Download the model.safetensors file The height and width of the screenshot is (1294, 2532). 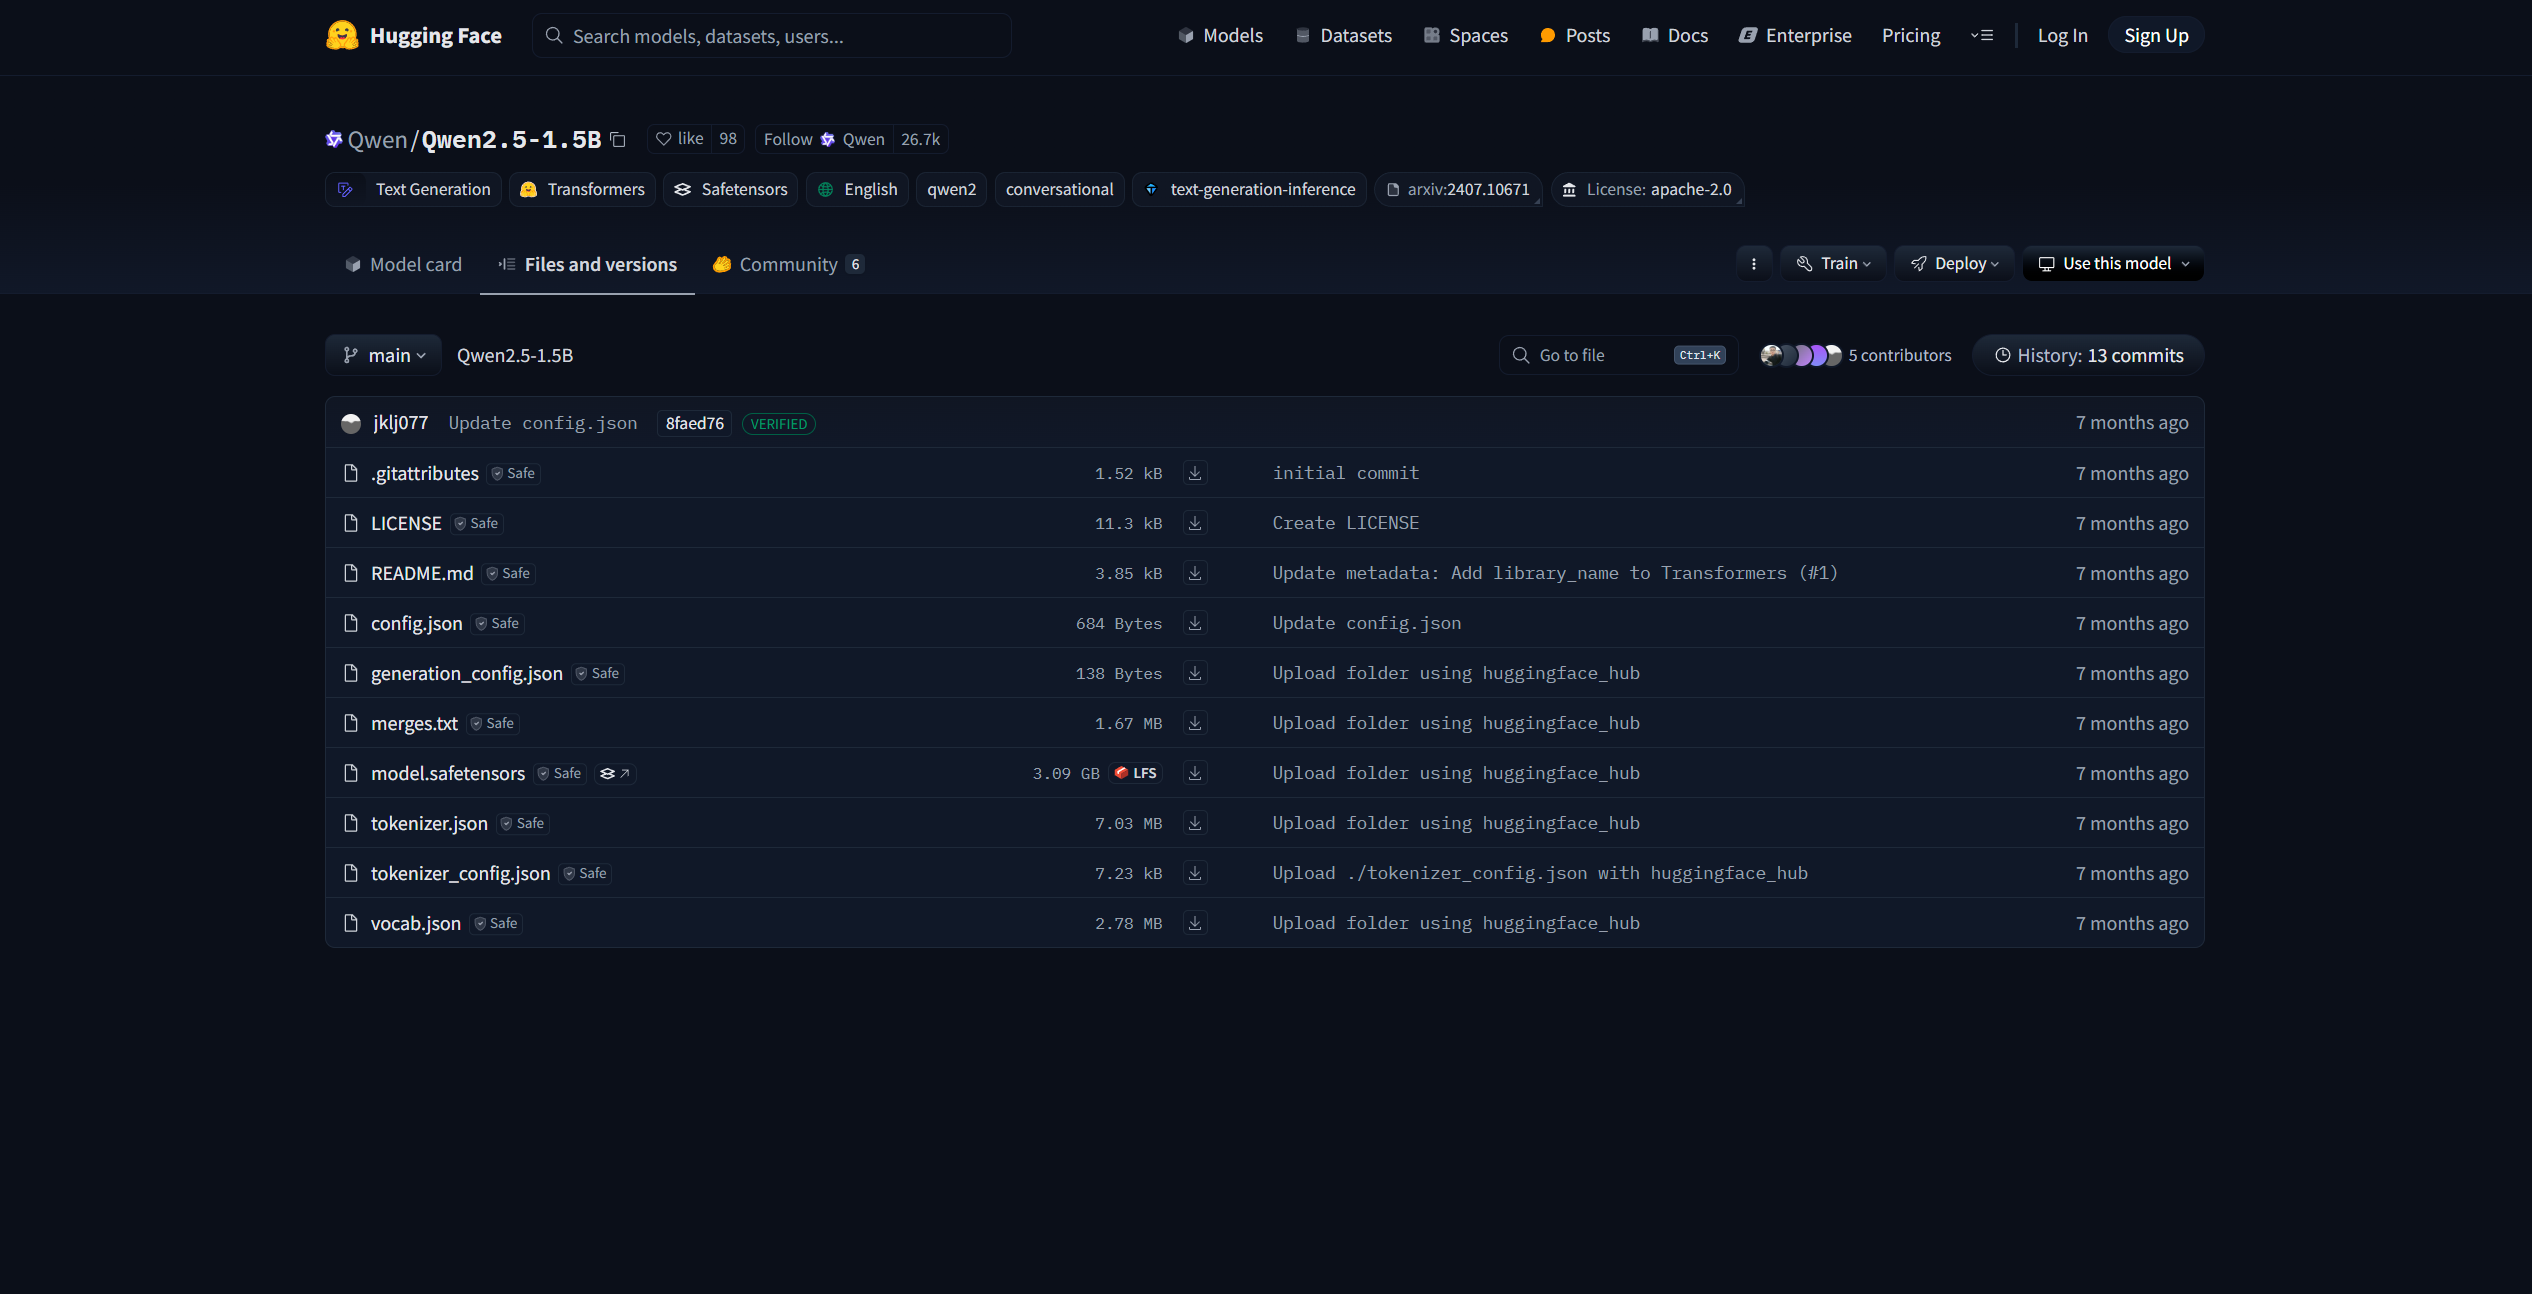point(1194,773)
